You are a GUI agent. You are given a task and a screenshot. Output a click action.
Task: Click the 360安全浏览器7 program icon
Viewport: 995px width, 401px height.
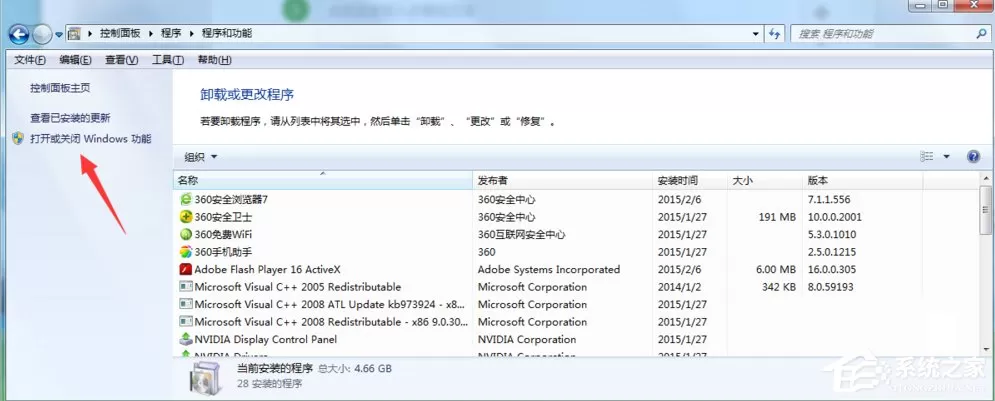[185, 199]
